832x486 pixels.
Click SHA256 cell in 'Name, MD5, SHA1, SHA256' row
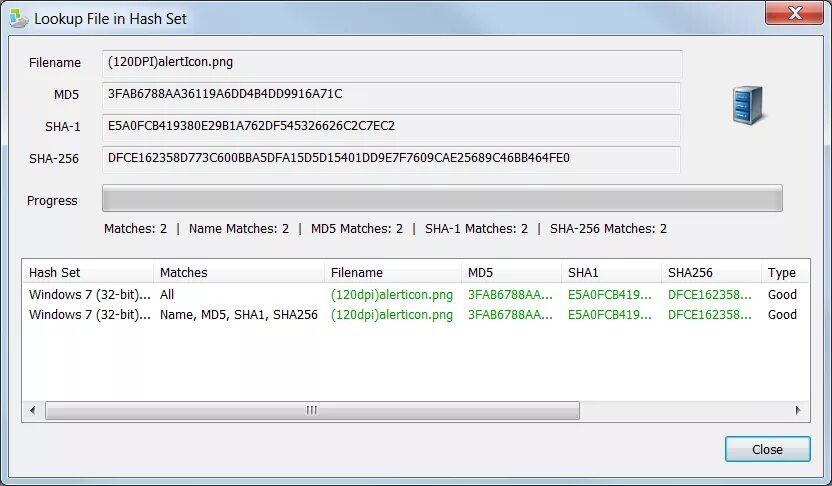(709, 315)
